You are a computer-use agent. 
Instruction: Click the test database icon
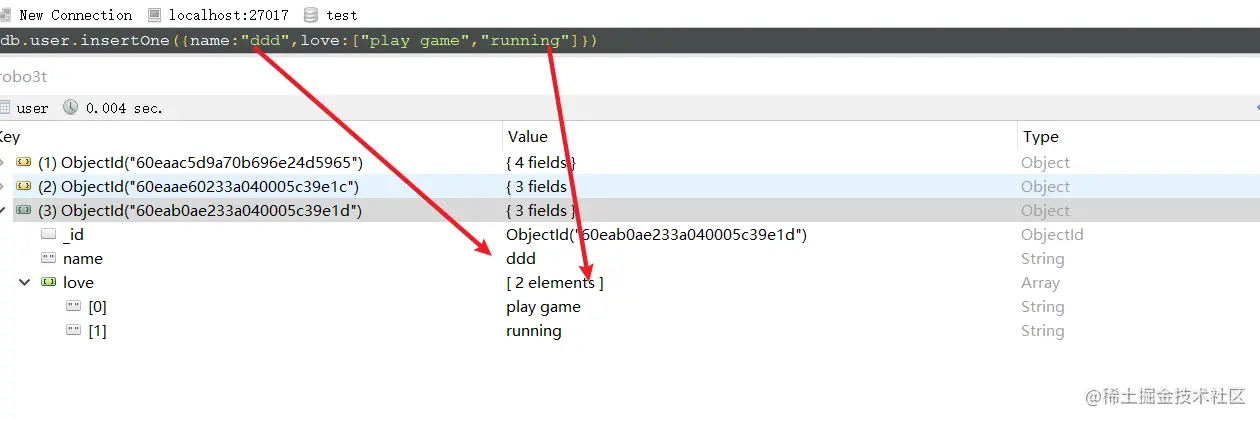[x=310, y=15]
